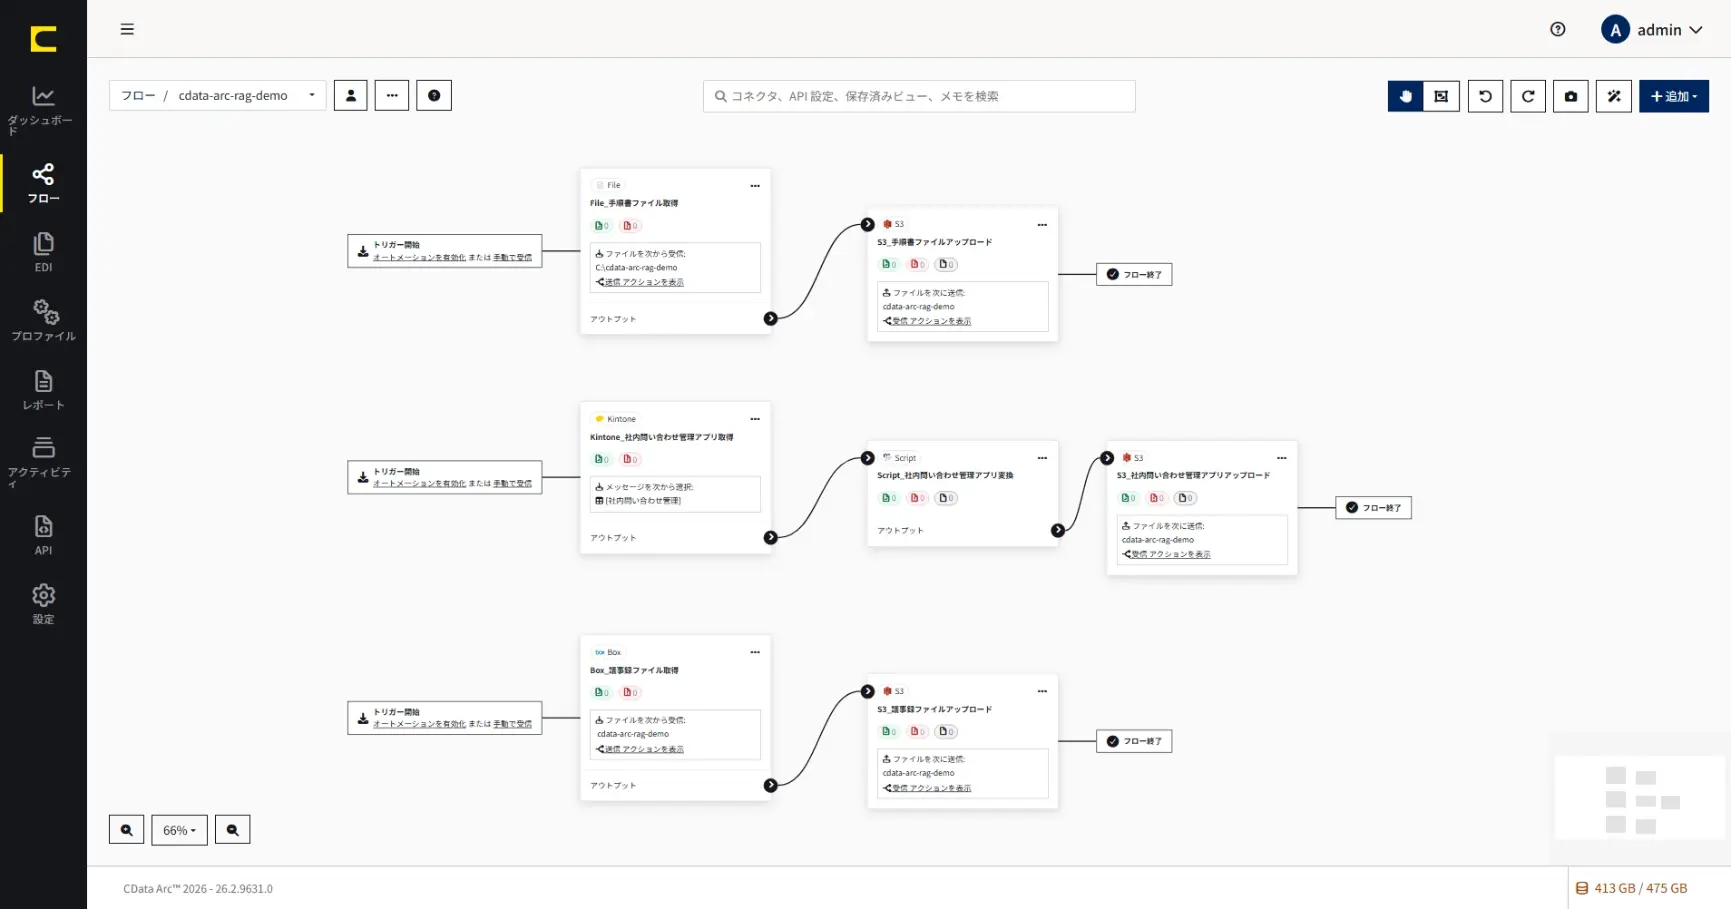Viewport: 1731px width, 909px height.
Task: Click the フロー breadcrumb label
Action: (x=138, y=96)
